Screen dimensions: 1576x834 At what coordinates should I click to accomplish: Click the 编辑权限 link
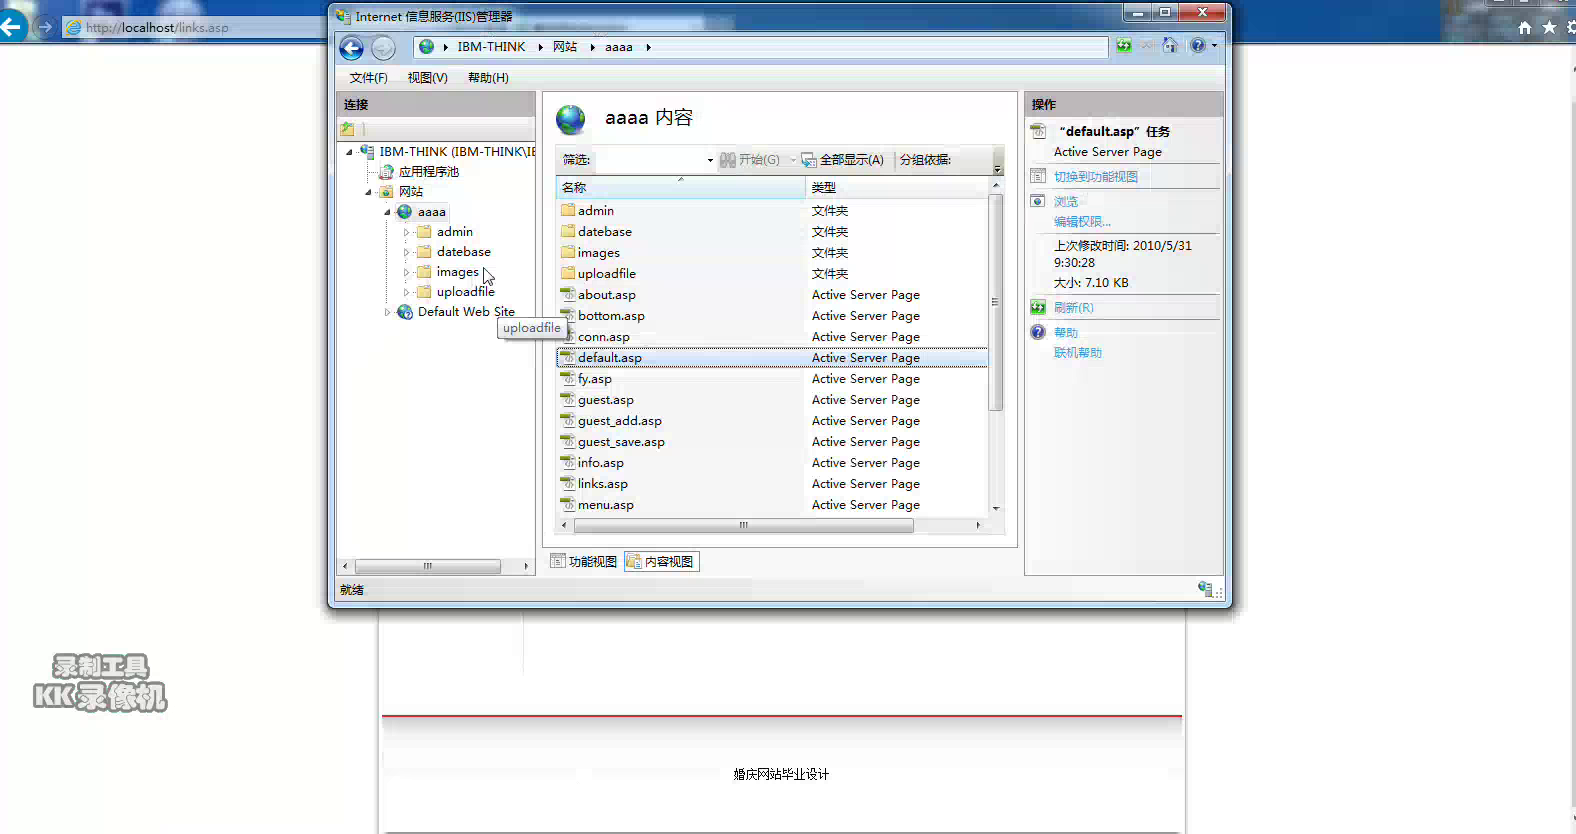click(1082, 222)
